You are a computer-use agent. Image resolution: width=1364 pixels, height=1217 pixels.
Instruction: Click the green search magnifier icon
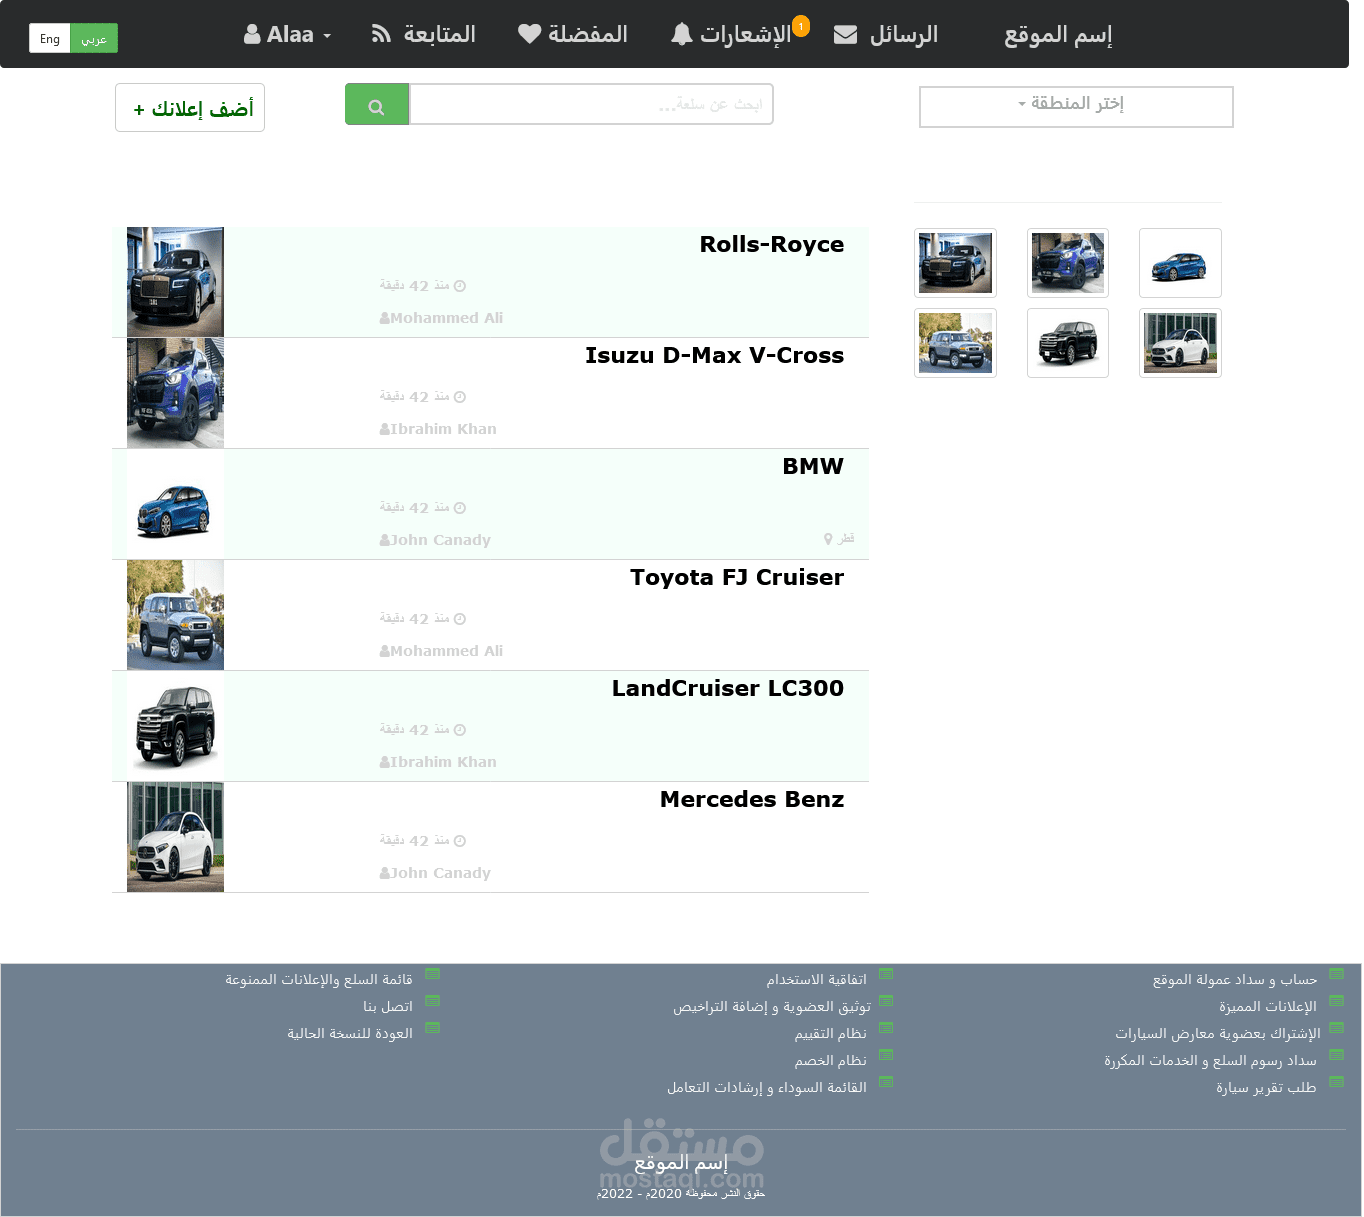[x=377, y=103]
